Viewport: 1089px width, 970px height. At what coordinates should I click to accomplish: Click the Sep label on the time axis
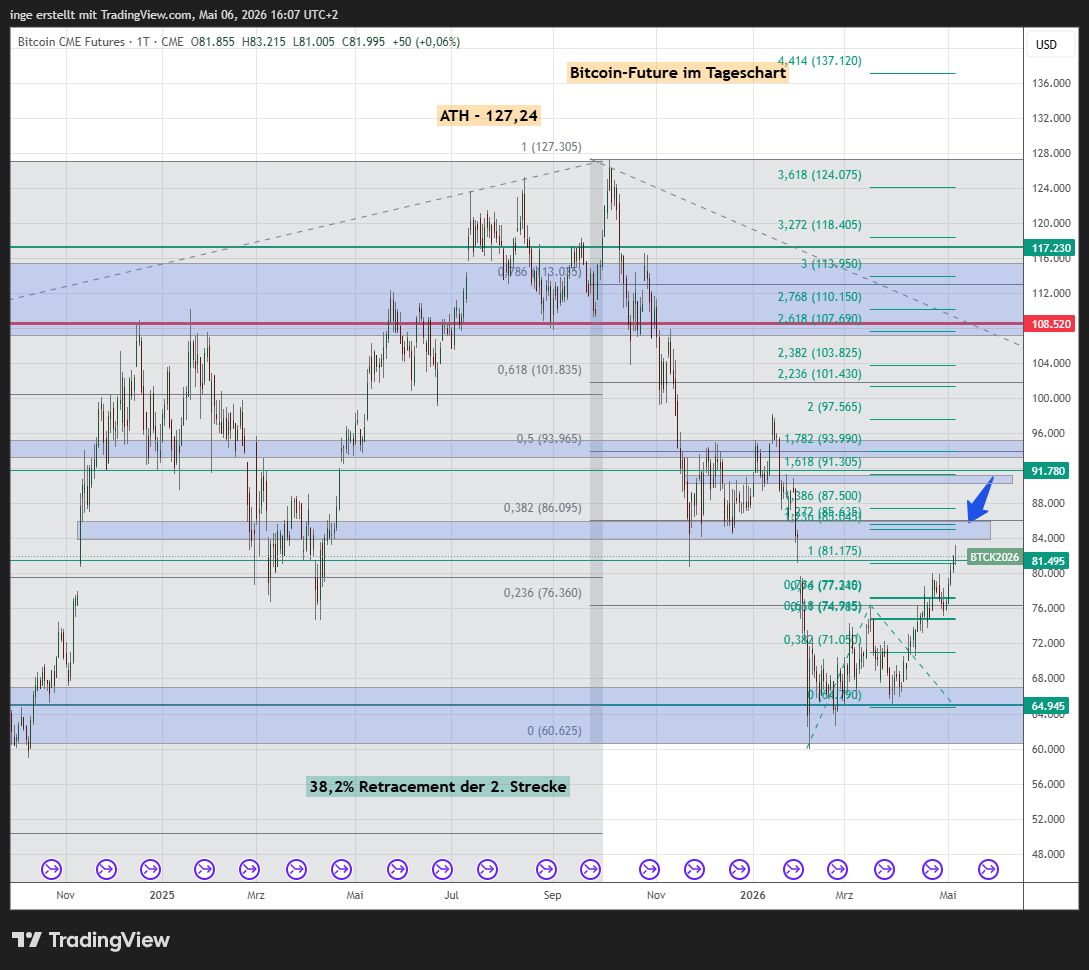coord(552,895)
